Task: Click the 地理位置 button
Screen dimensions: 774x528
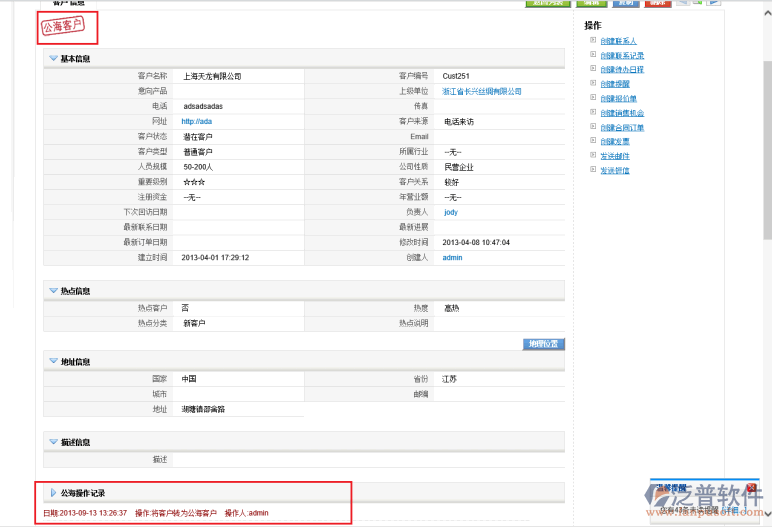Action: (x=543, y=344)
